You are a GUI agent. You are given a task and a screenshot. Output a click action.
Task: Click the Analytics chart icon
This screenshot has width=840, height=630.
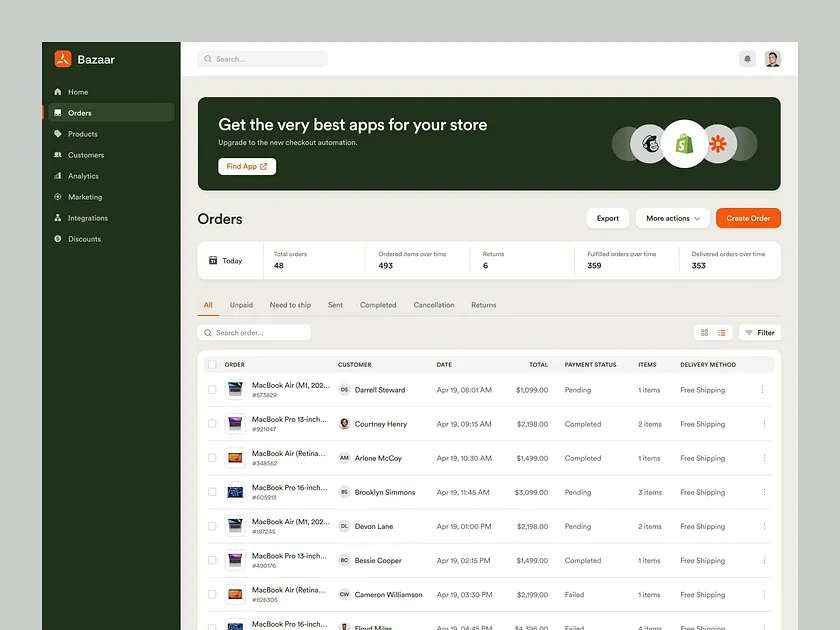click(58, 176)
